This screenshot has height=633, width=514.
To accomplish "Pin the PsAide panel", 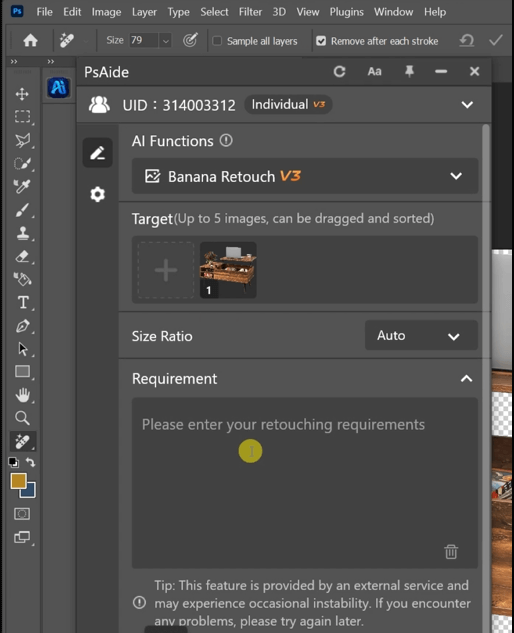I will click(409, 71).
